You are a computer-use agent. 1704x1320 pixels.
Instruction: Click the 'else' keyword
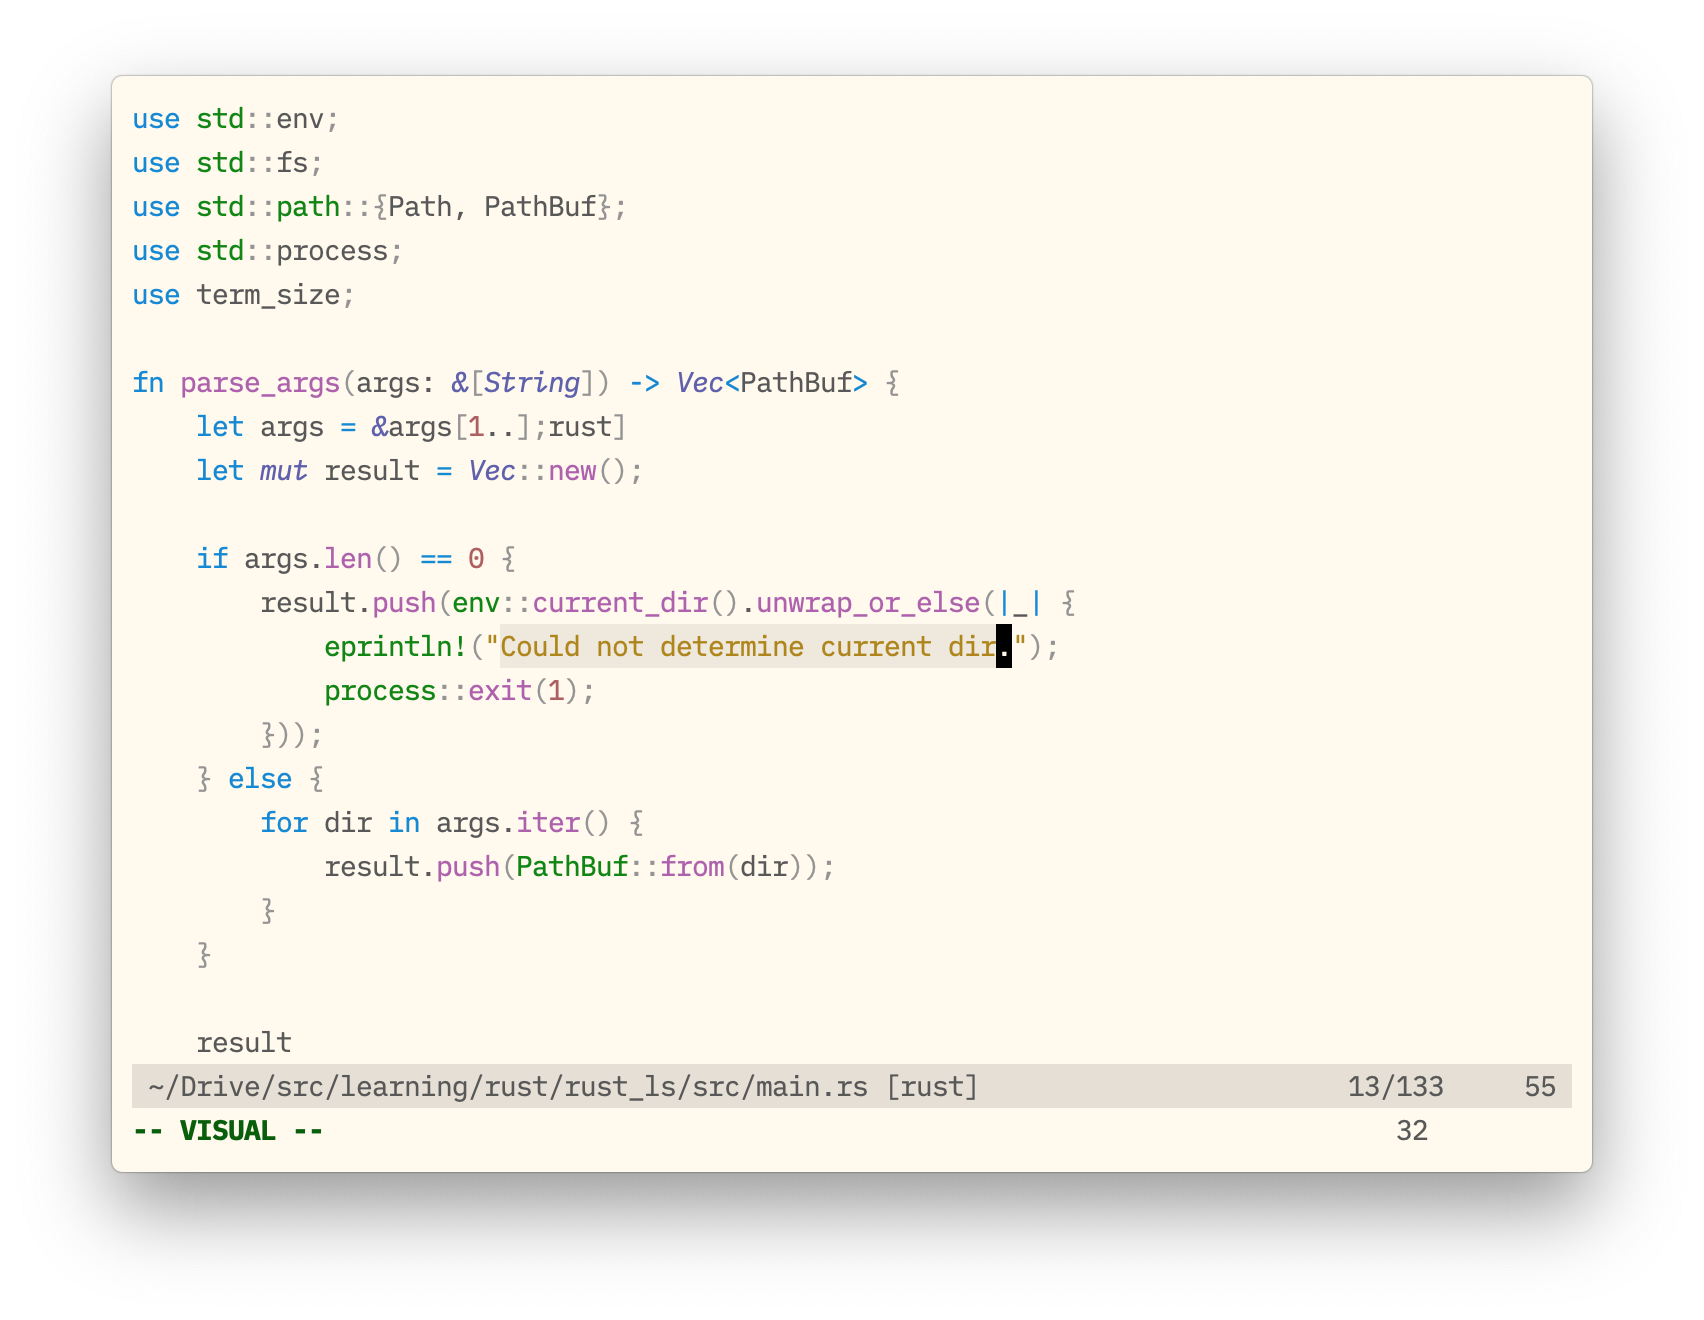pyautogui.click(x=260, y=779)
